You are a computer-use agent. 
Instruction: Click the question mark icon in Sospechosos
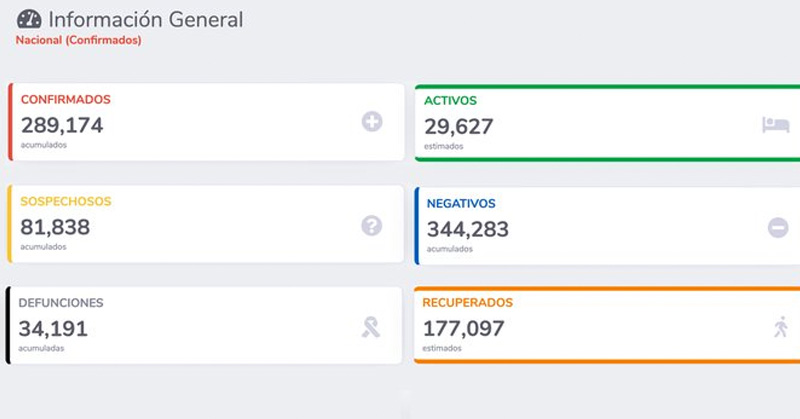(x=372, y=225)
